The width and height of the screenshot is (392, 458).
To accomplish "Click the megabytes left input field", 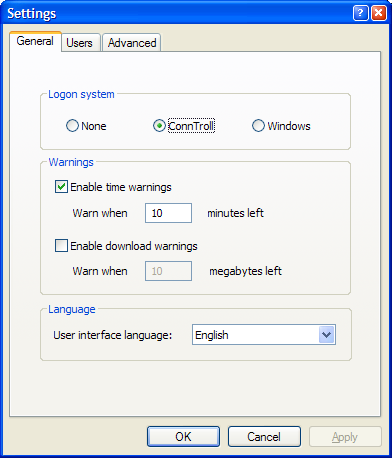I will (168, 271).
